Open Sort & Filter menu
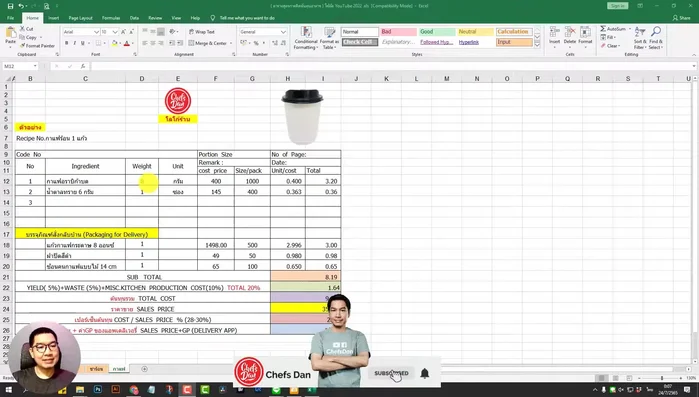 tap(640, 38)
